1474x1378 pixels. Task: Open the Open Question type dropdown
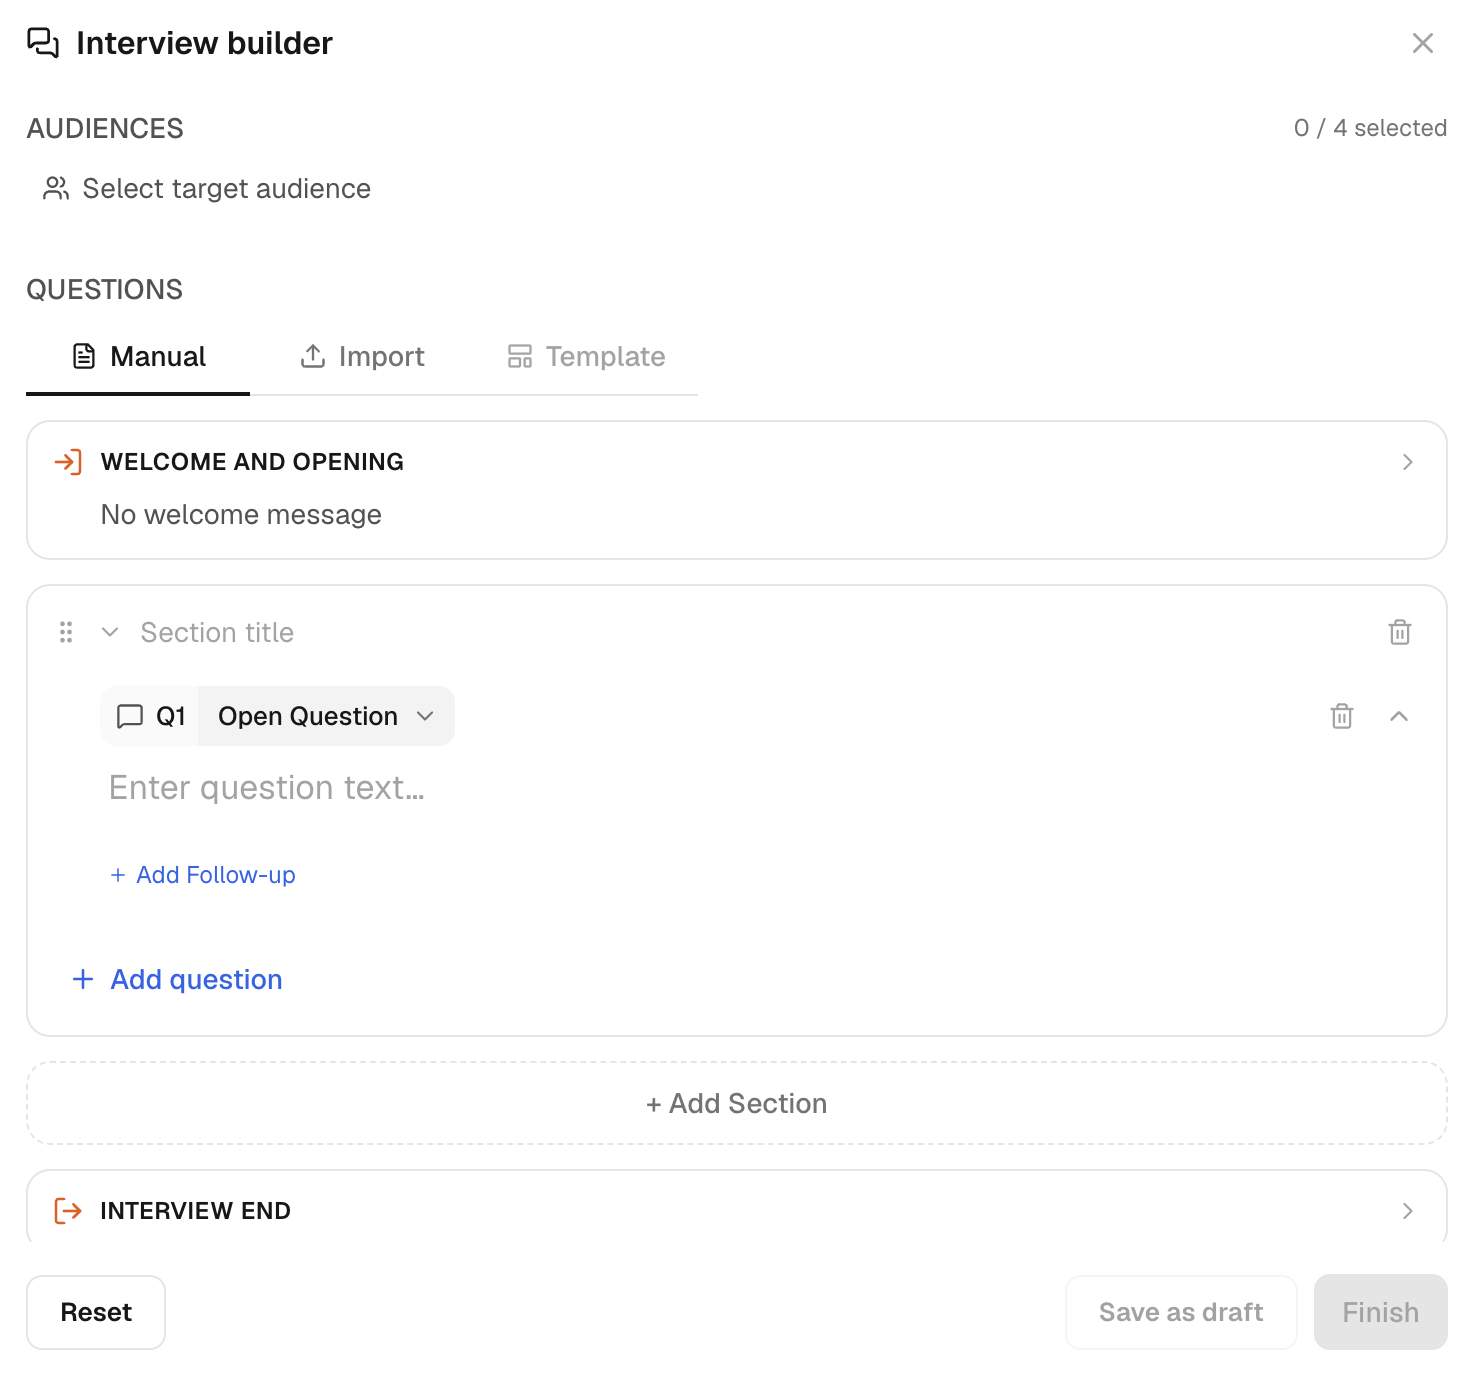pyautogui.click(x=326, y=716)
